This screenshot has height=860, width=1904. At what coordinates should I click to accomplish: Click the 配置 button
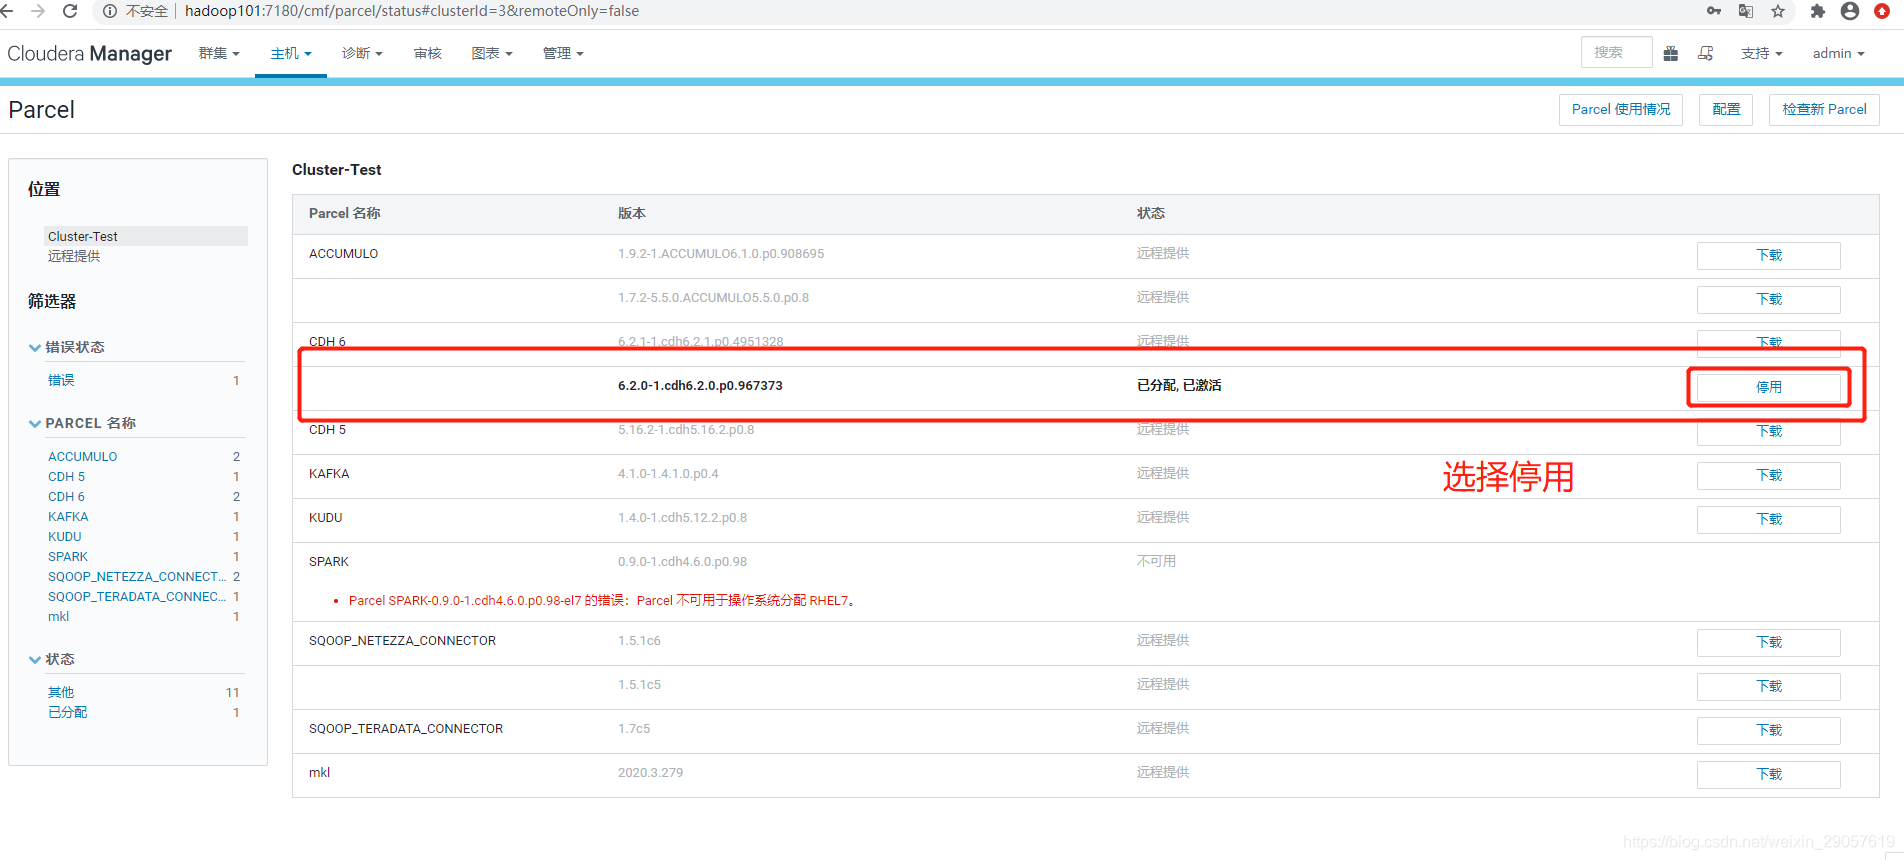[1726, 110]
